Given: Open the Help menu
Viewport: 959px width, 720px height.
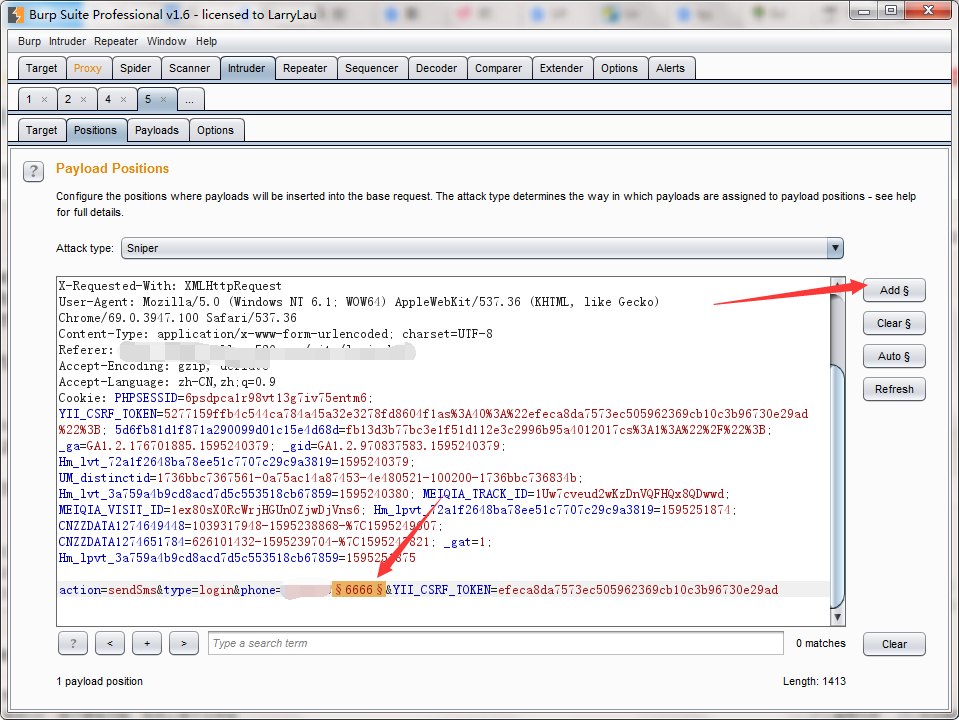Looking at the screenshot, I should click(206, 41).
